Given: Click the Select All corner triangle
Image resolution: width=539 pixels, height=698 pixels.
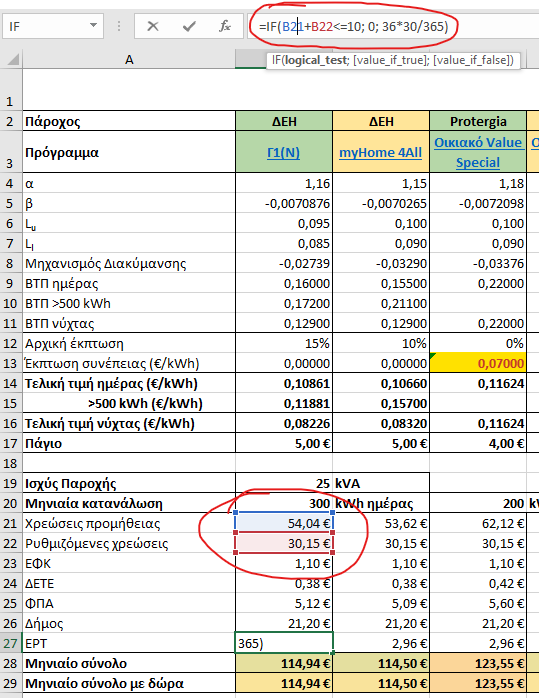Looking at the screenshot, I should (12, 59).
